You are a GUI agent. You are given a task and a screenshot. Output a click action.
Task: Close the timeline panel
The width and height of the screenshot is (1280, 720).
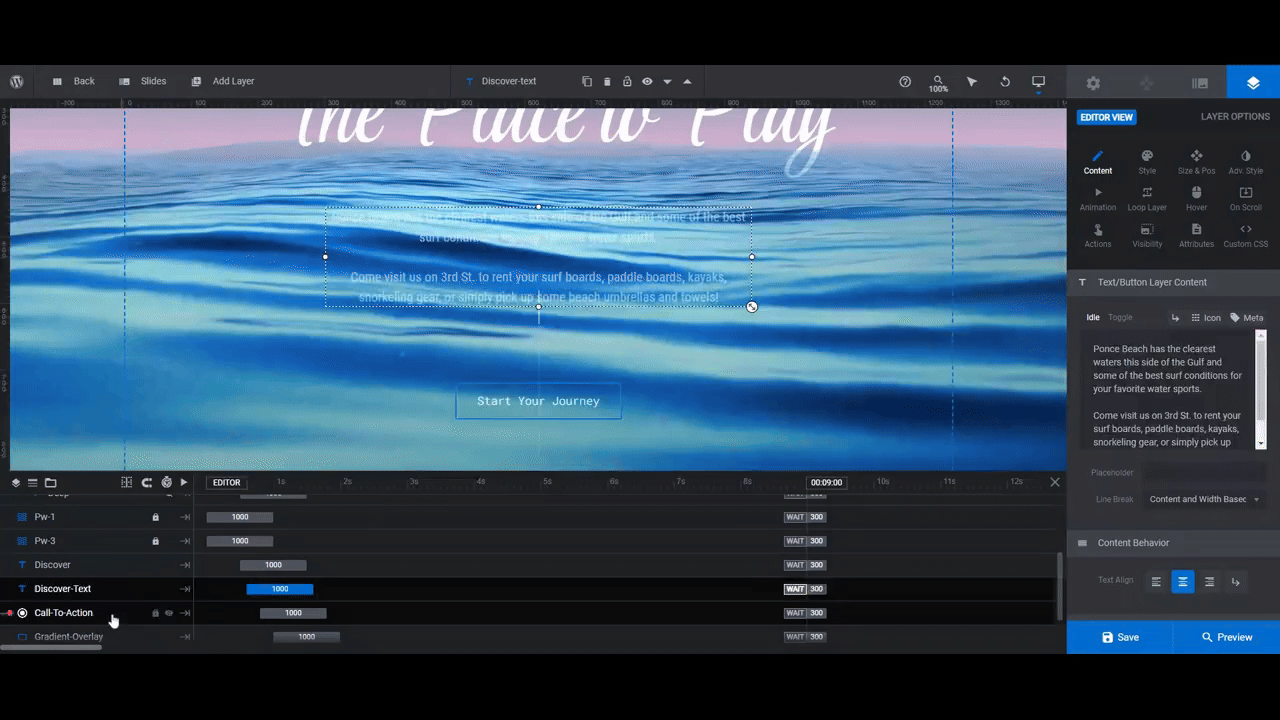pyautogui.click(x=1054, y=482)
